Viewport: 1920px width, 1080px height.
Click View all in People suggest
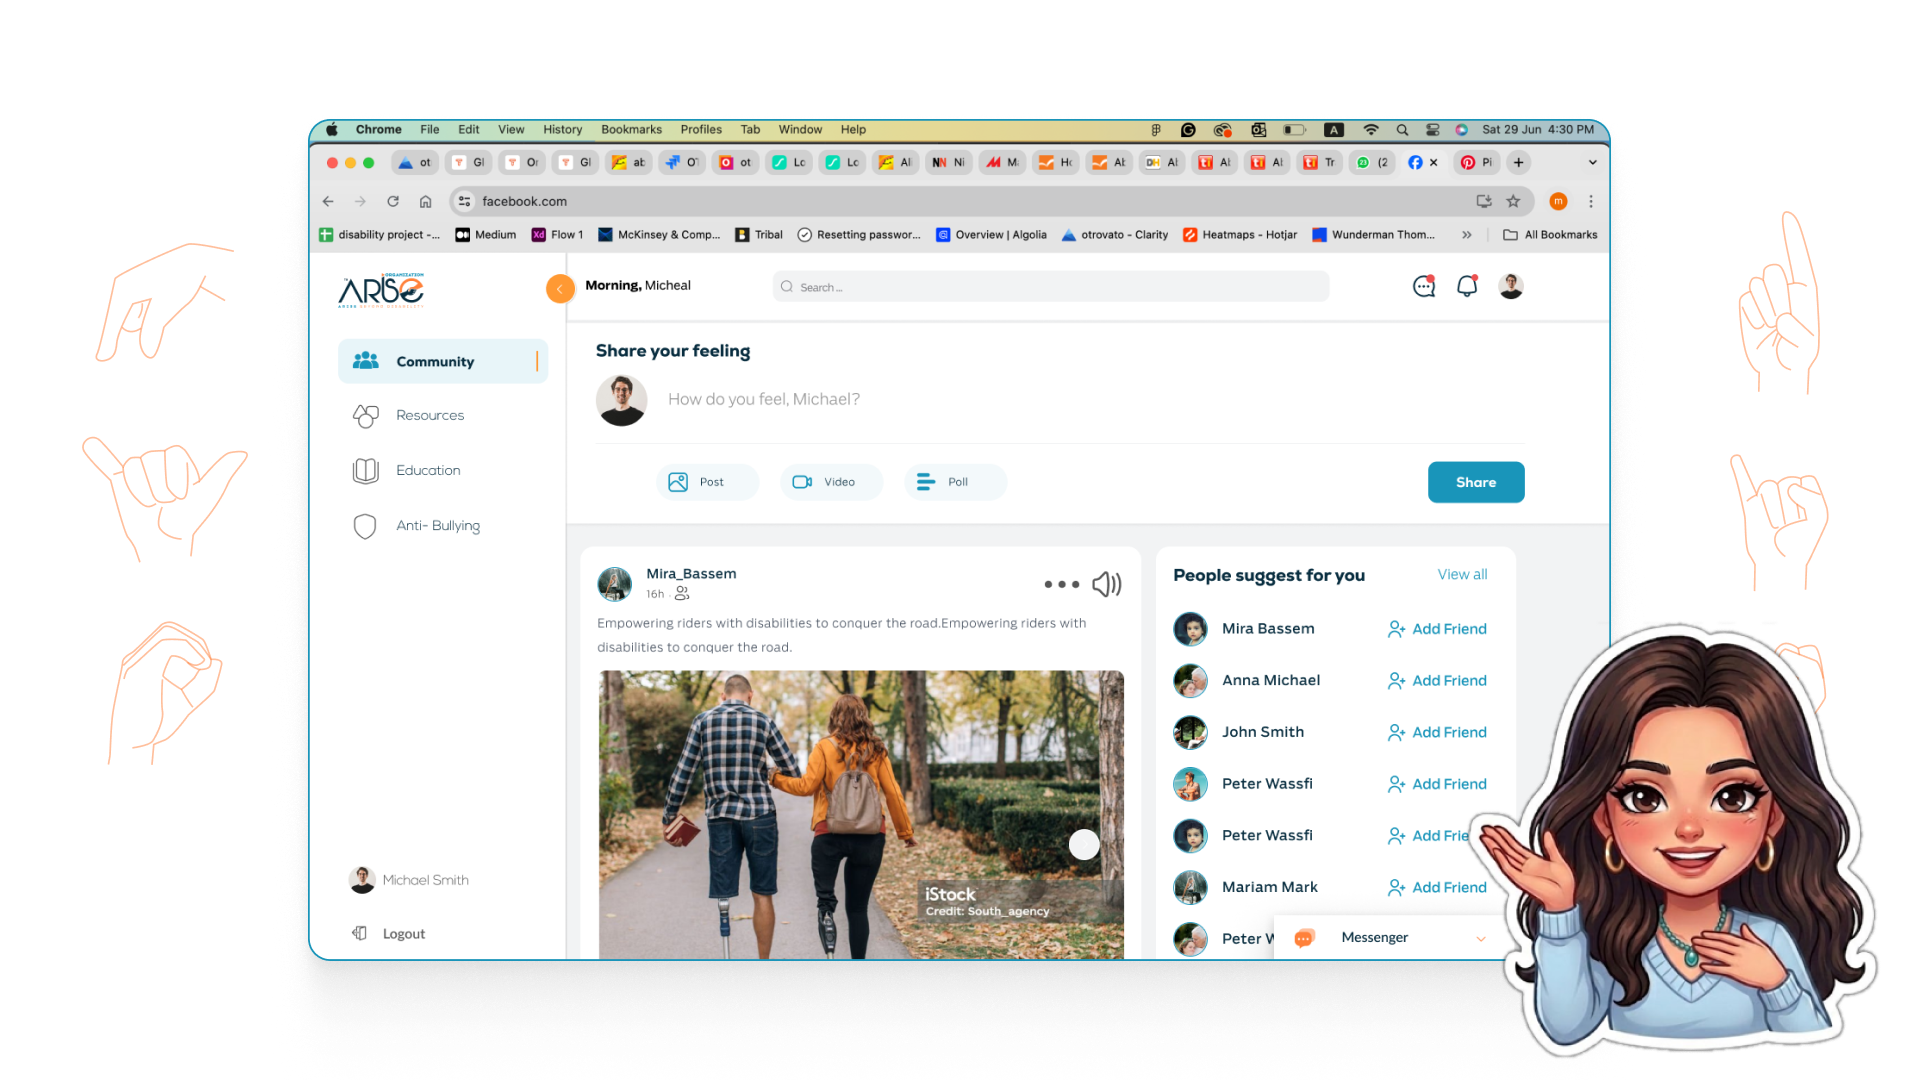click(x=1462, y=574)
